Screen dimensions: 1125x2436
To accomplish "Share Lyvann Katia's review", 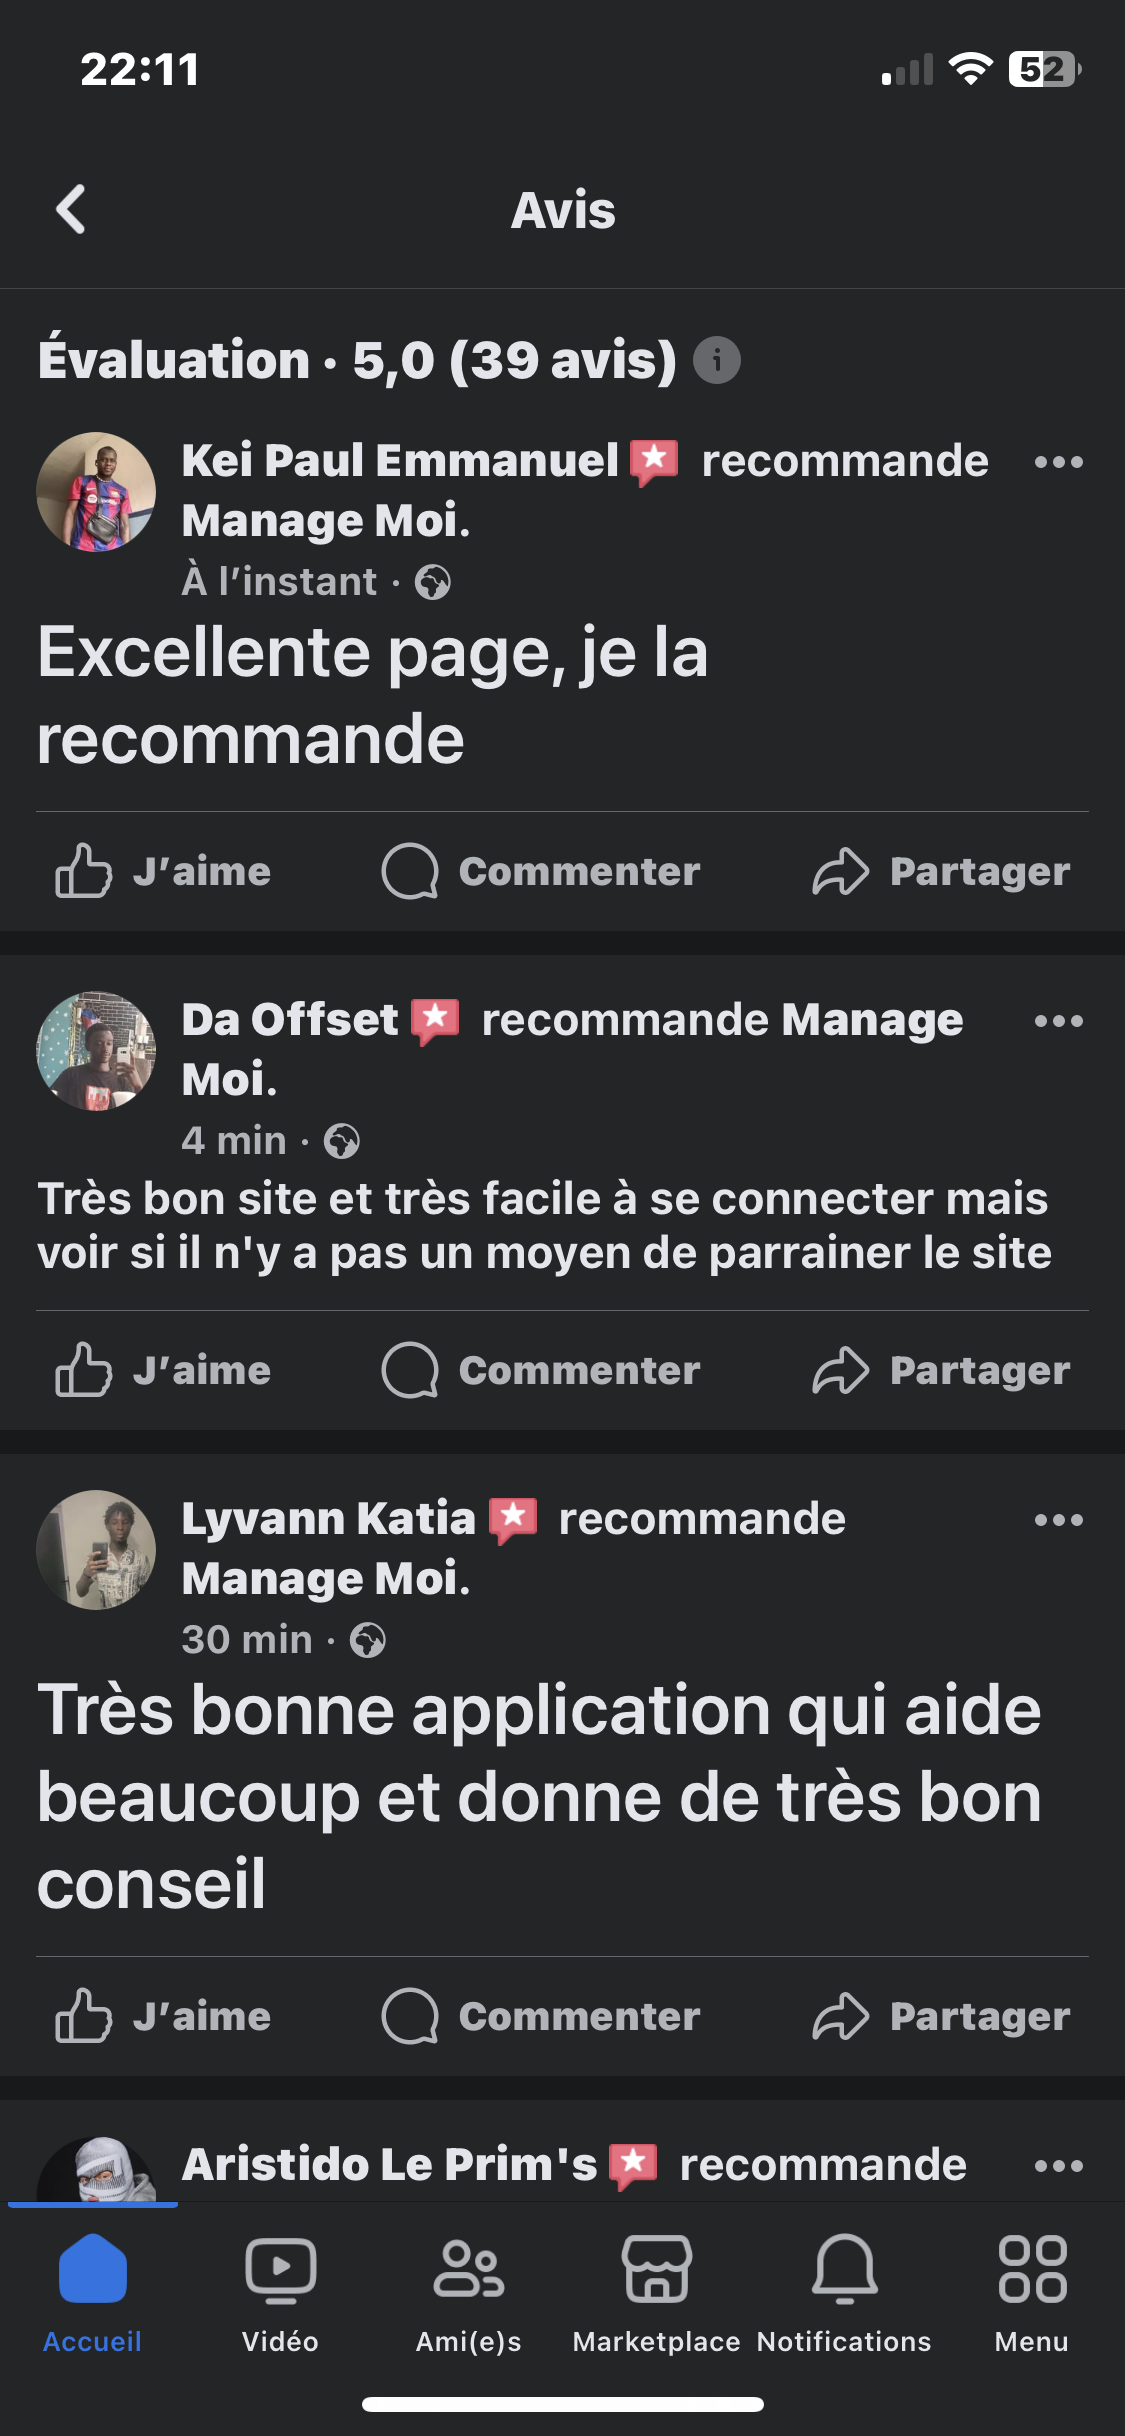I will 941,2016.
